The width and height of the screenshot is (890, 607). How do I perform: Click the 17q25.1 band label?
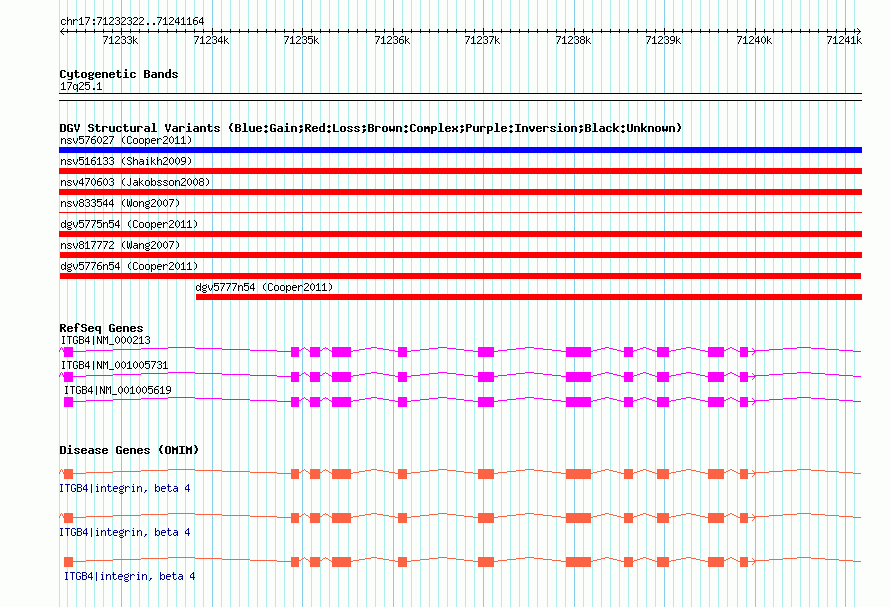point(81,86)
